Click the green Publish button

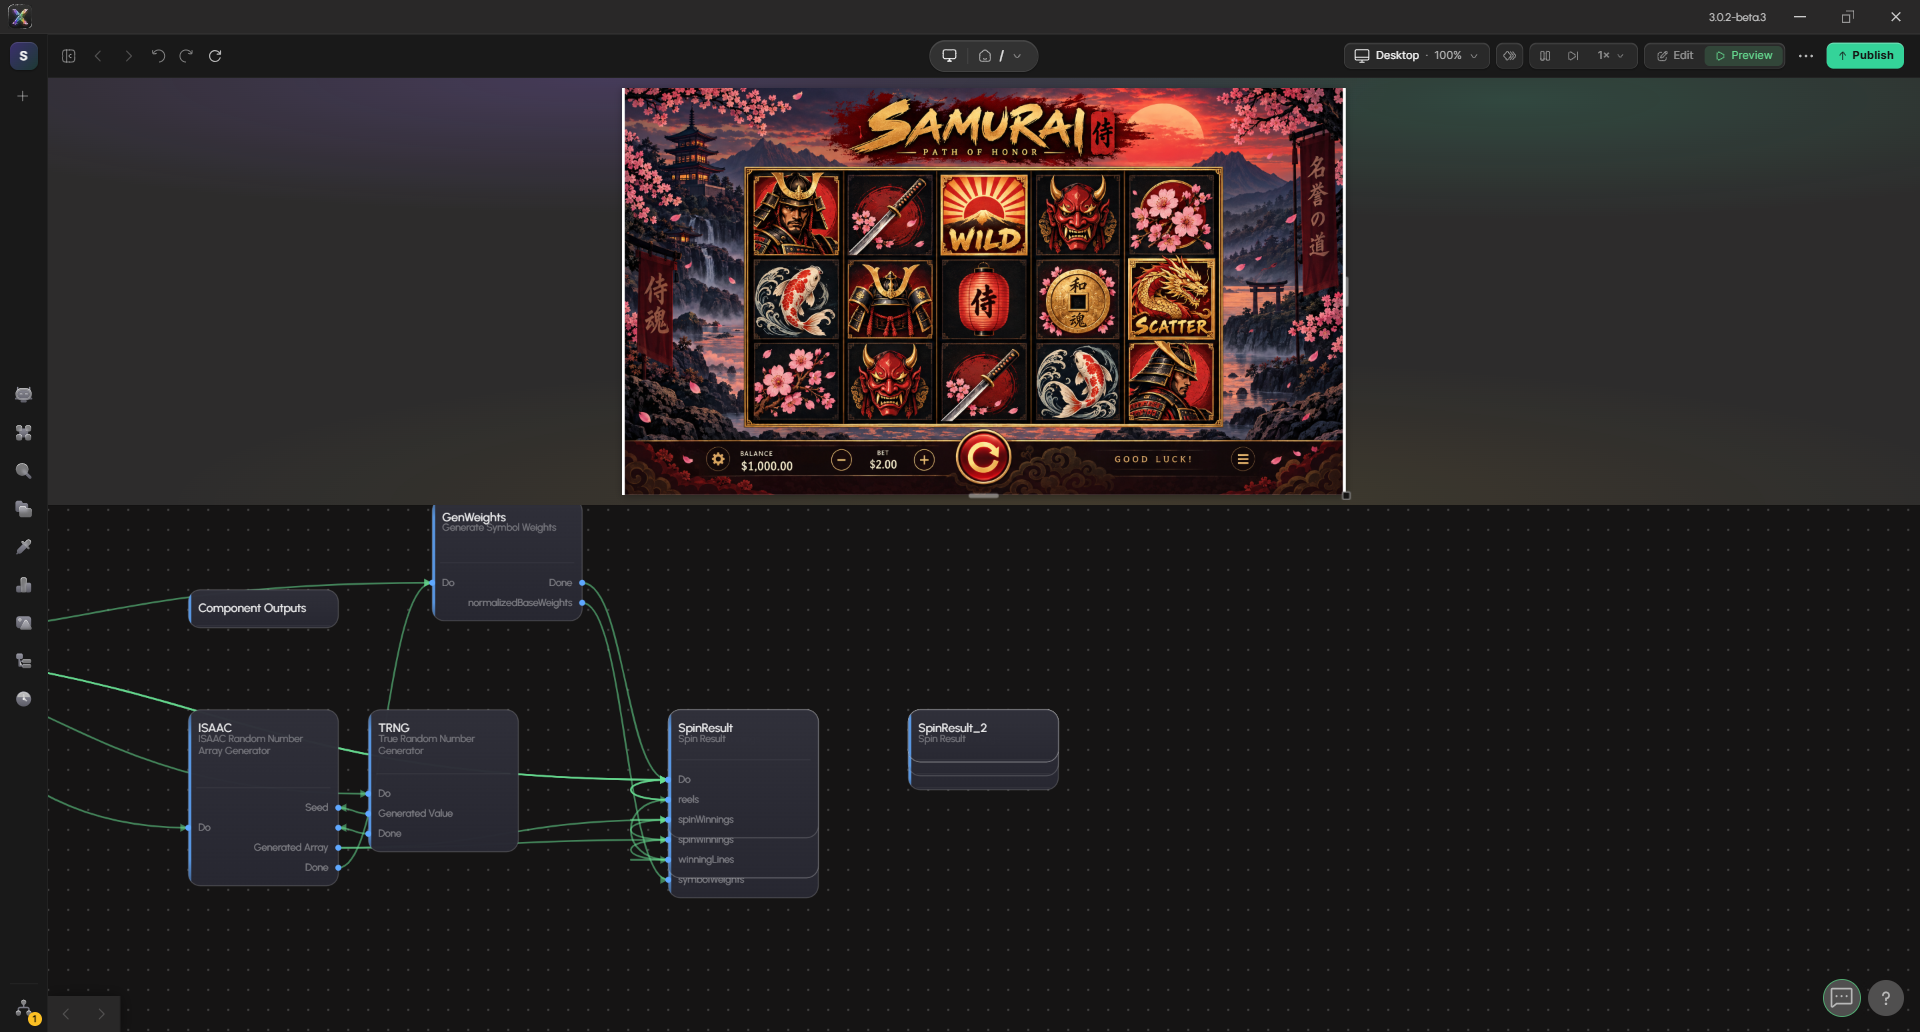click(1865, 56)
